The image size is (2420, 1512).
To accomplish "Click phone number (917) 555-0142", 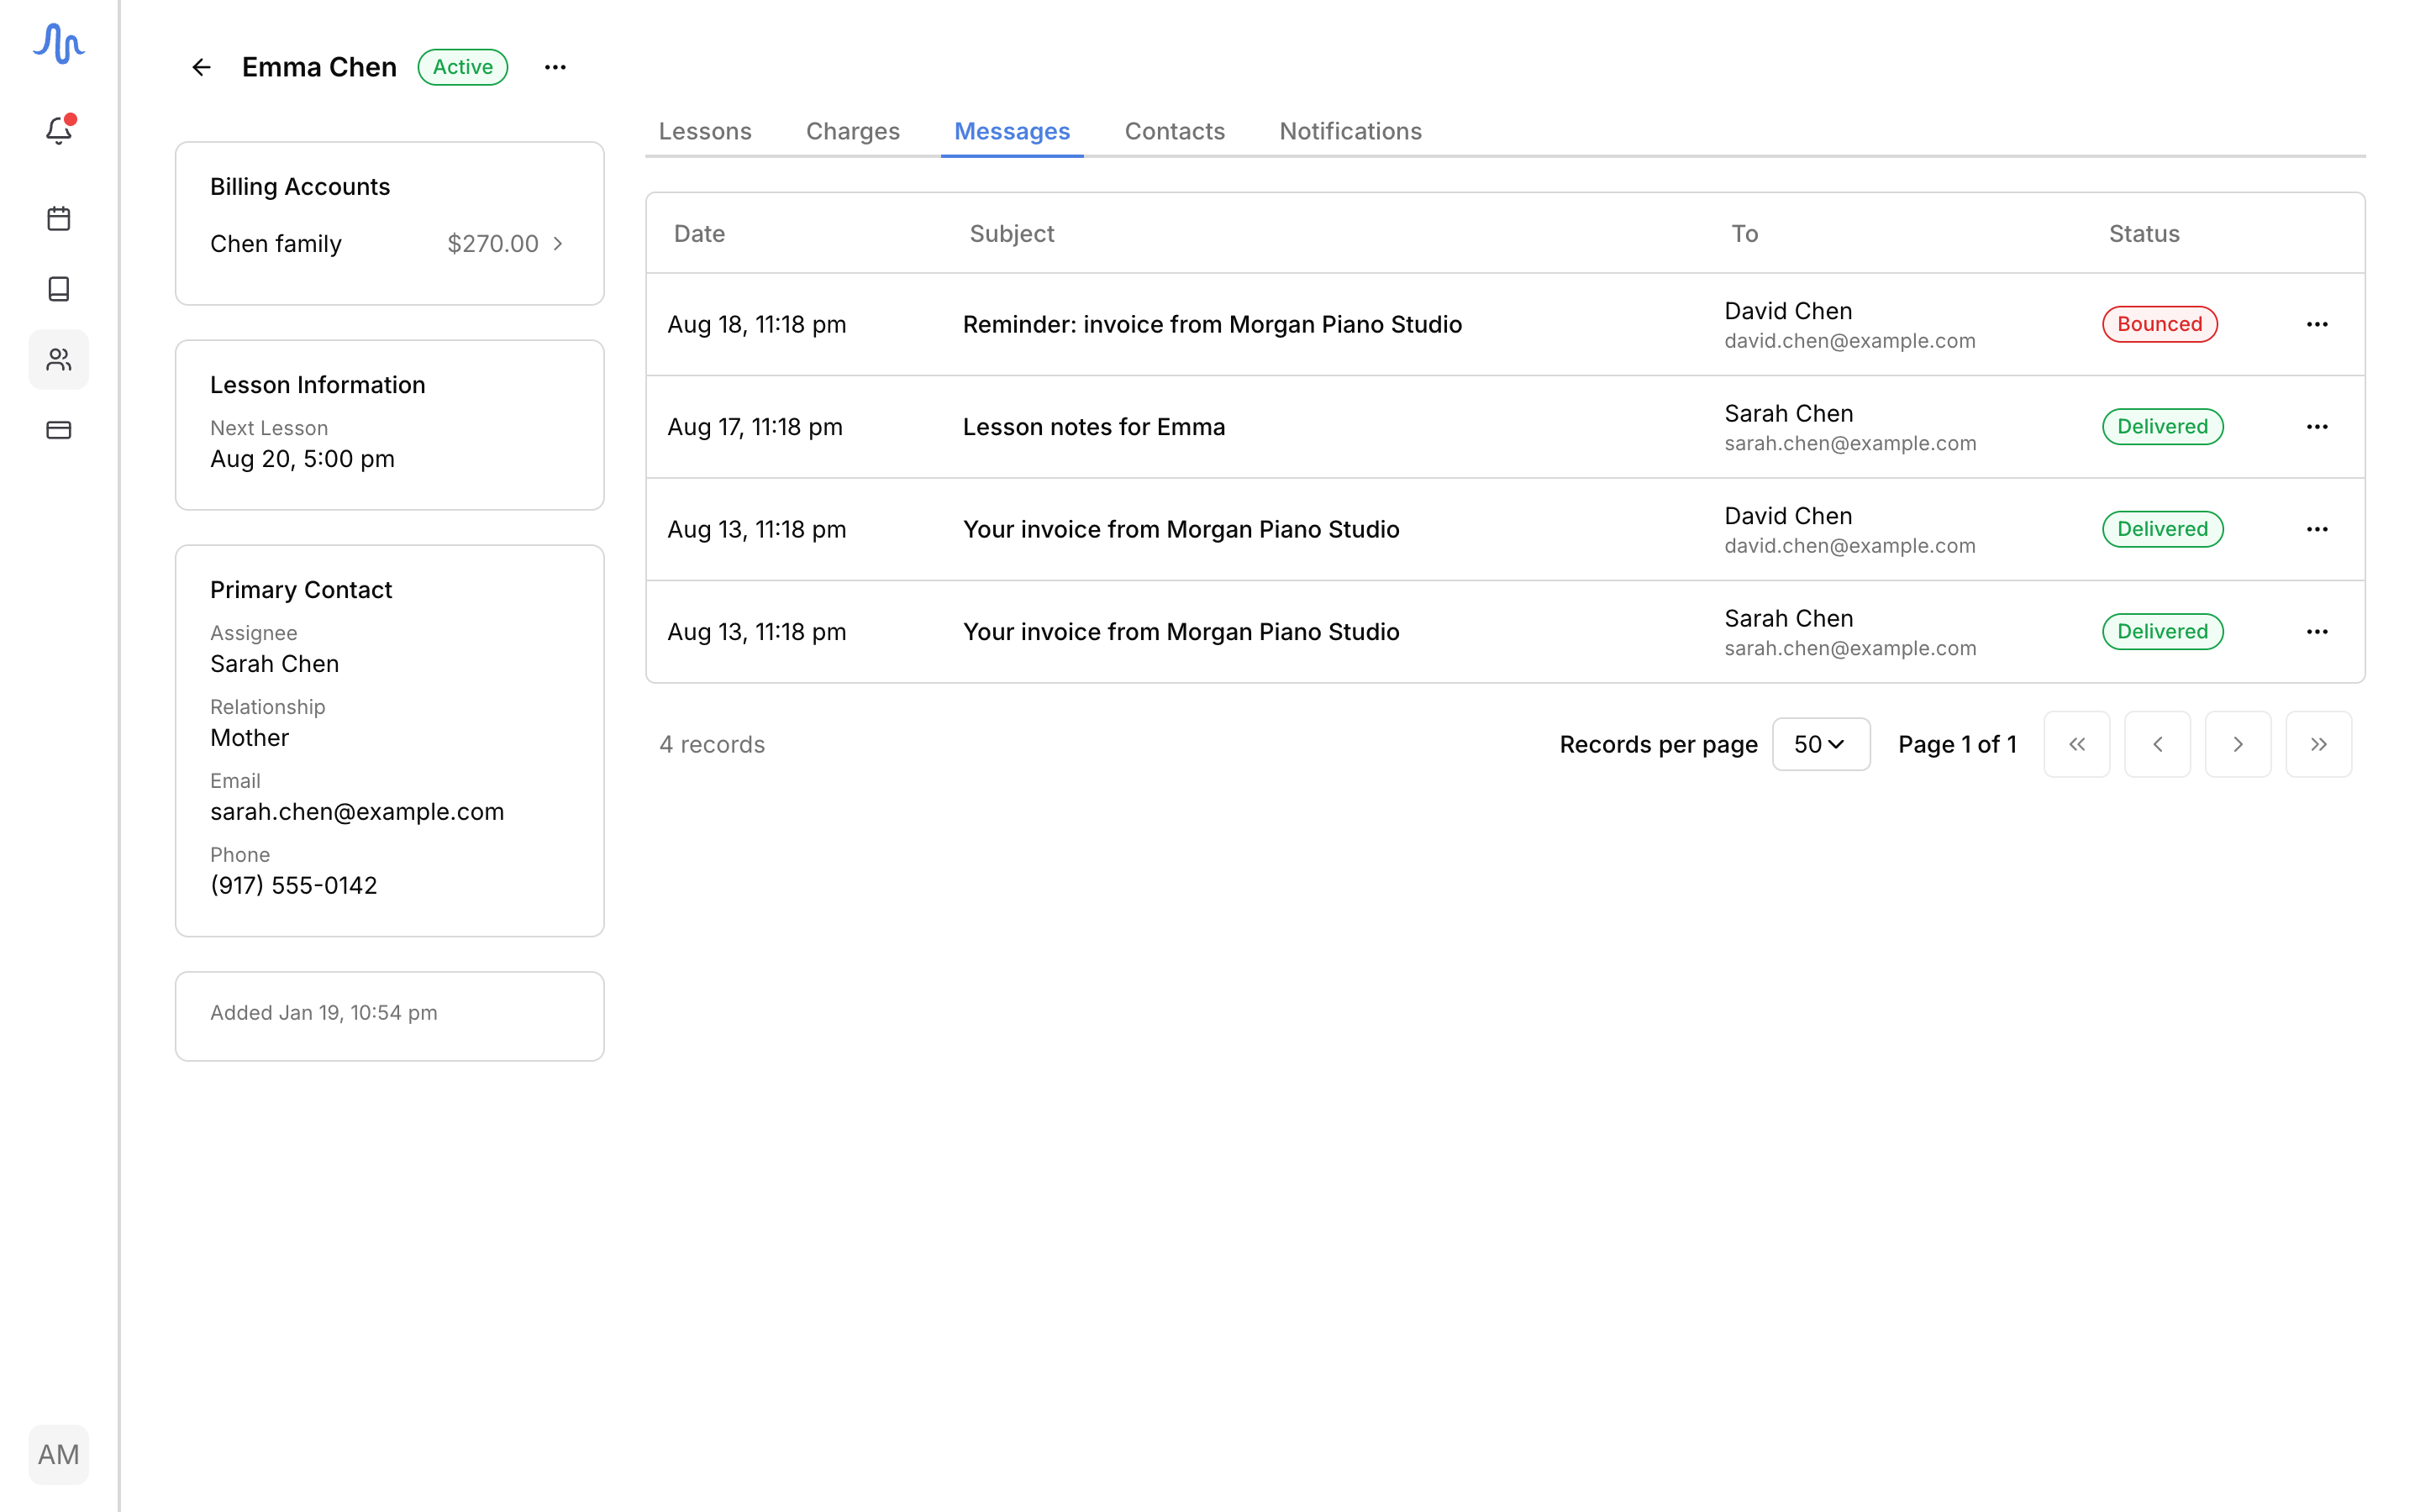I will tap(293, 886).
